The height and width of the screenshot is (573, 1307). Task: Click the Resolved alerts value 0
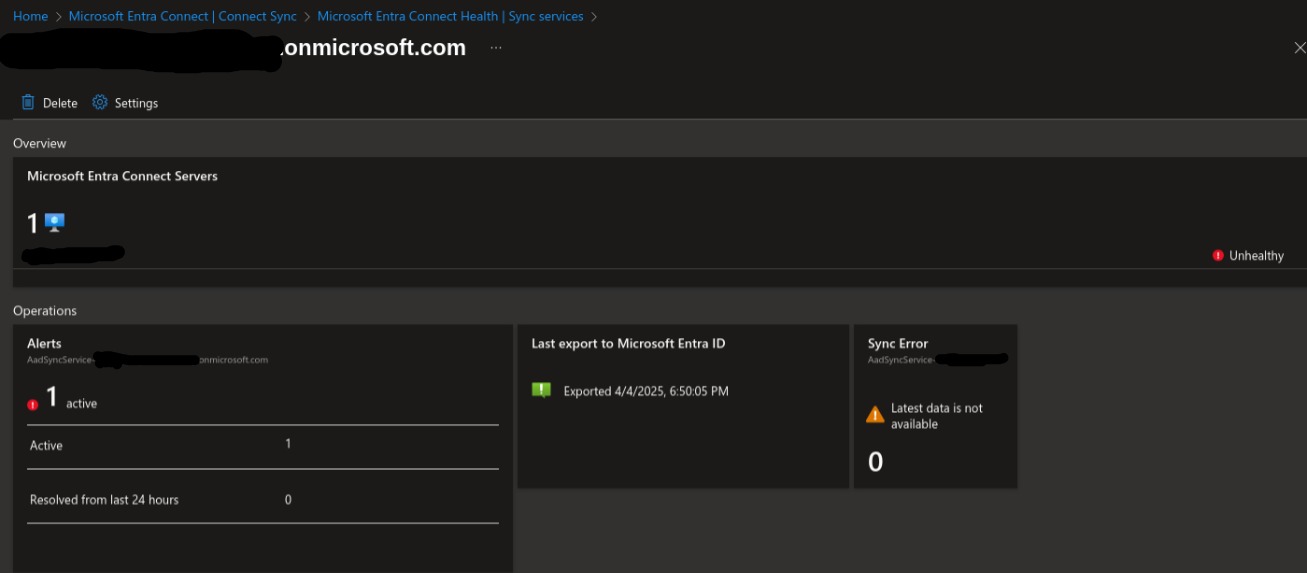[x=288, y=499]
